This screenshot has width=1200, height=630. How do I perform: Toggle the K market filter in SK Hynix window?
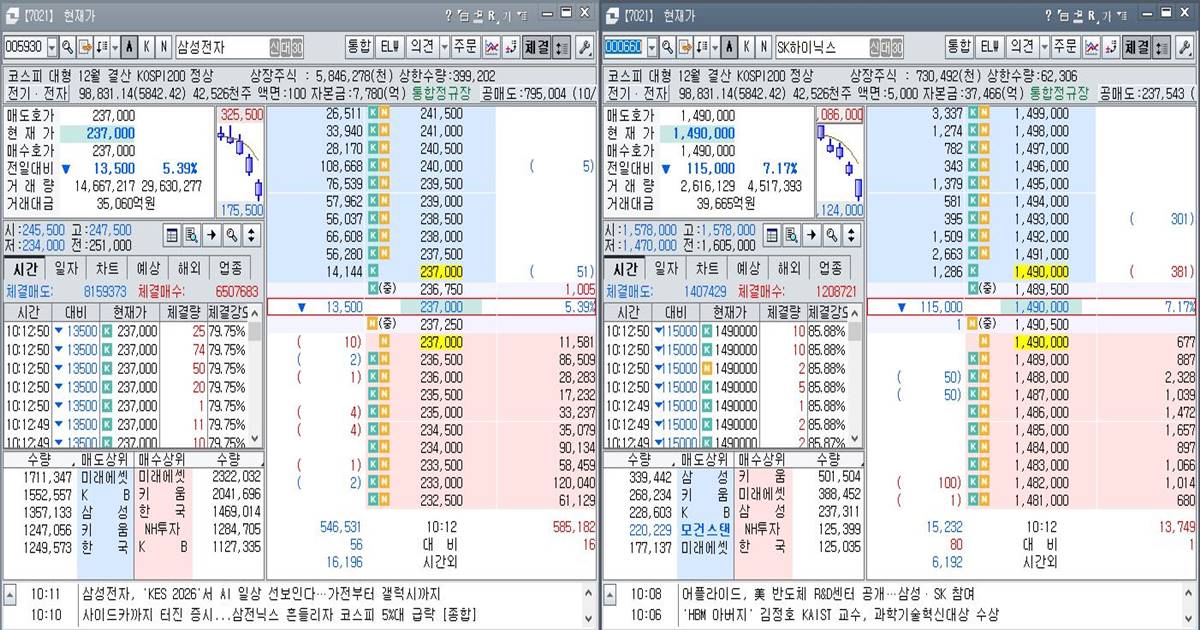point(747,47)
